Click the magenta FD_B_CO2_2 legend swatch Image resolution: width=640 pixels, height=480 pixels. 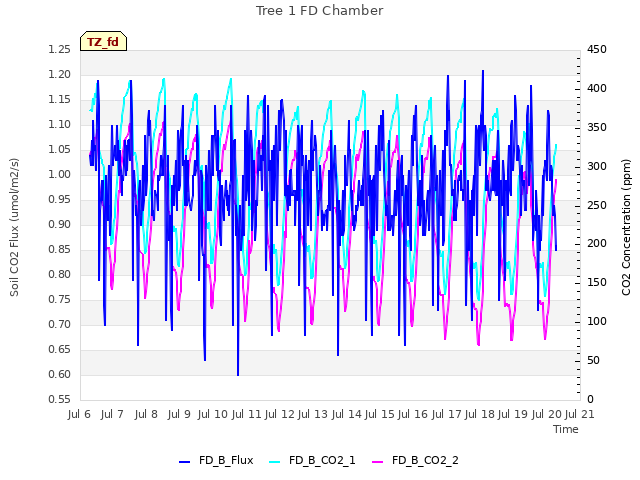[378, 462]
